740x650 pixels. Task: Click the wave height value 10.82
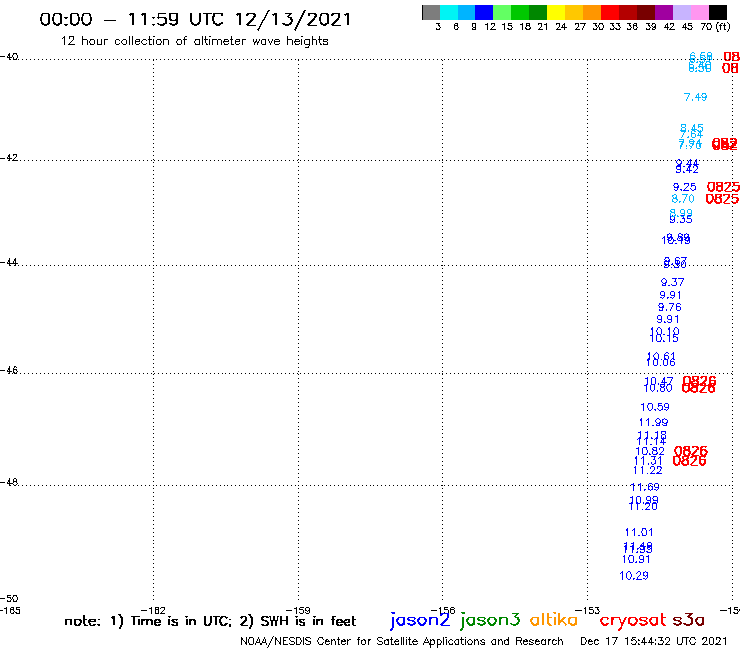[650, 451]
